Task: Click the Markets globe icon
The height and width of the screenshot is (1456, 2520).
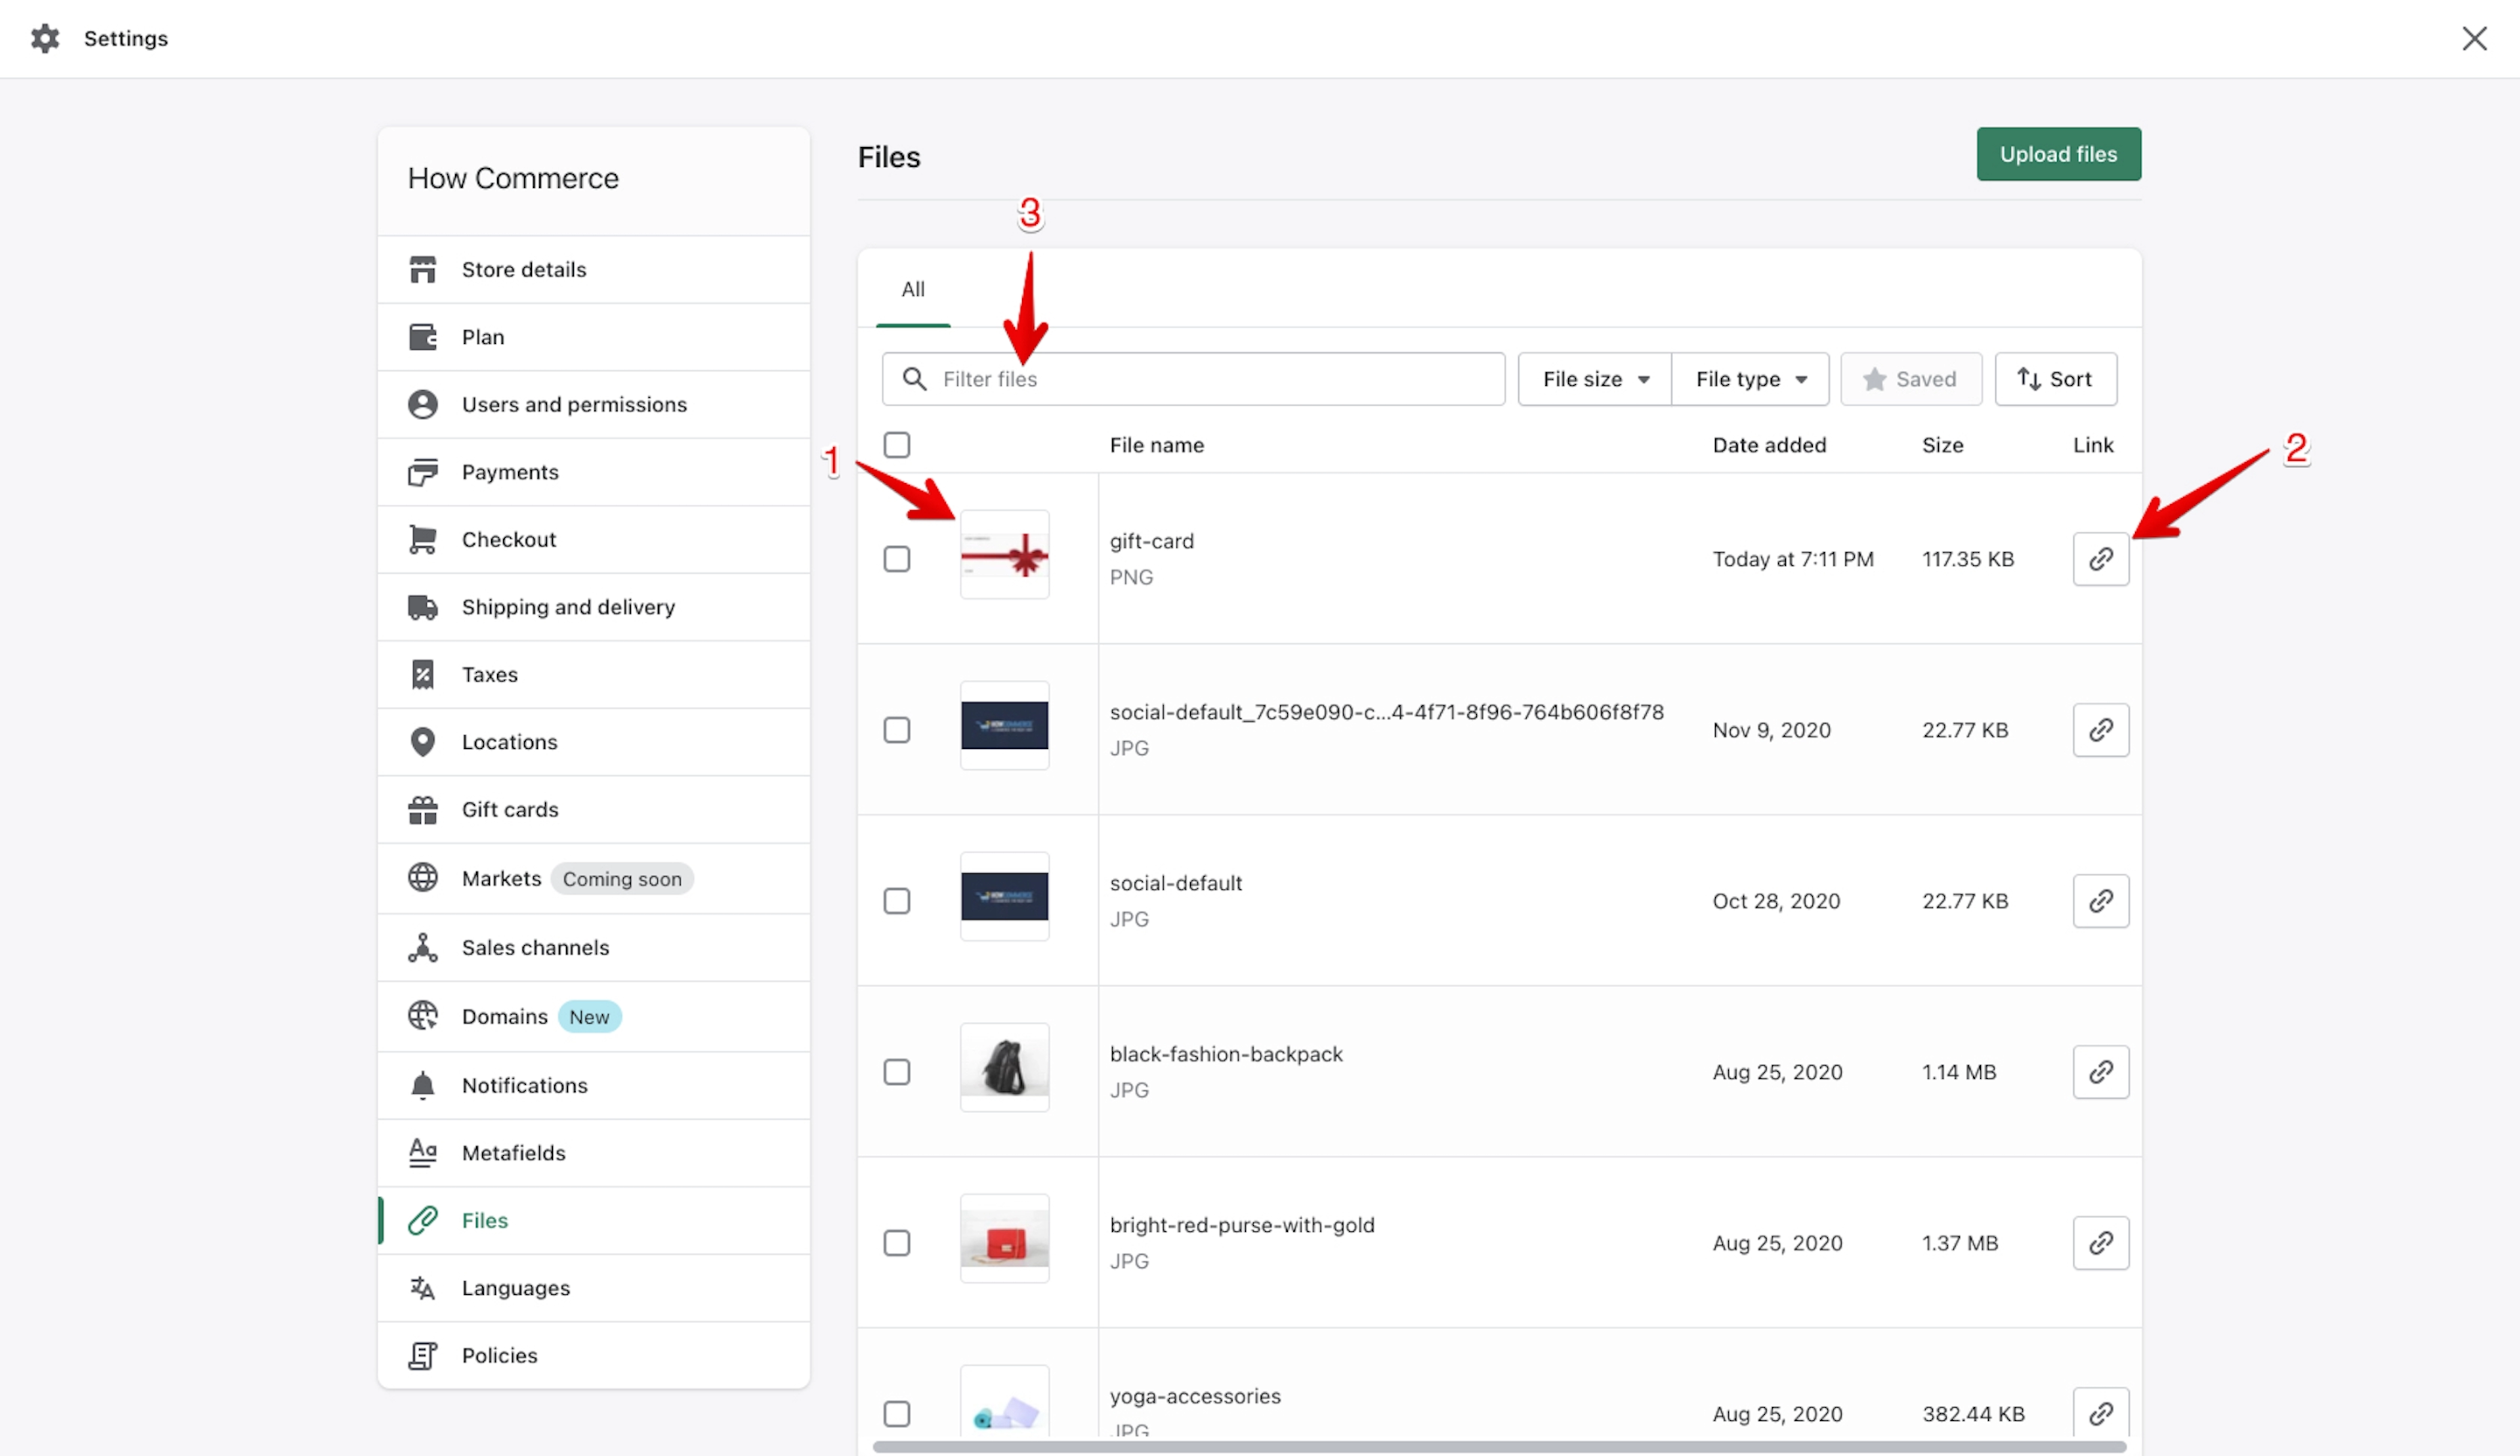Action: coord(423,877)
